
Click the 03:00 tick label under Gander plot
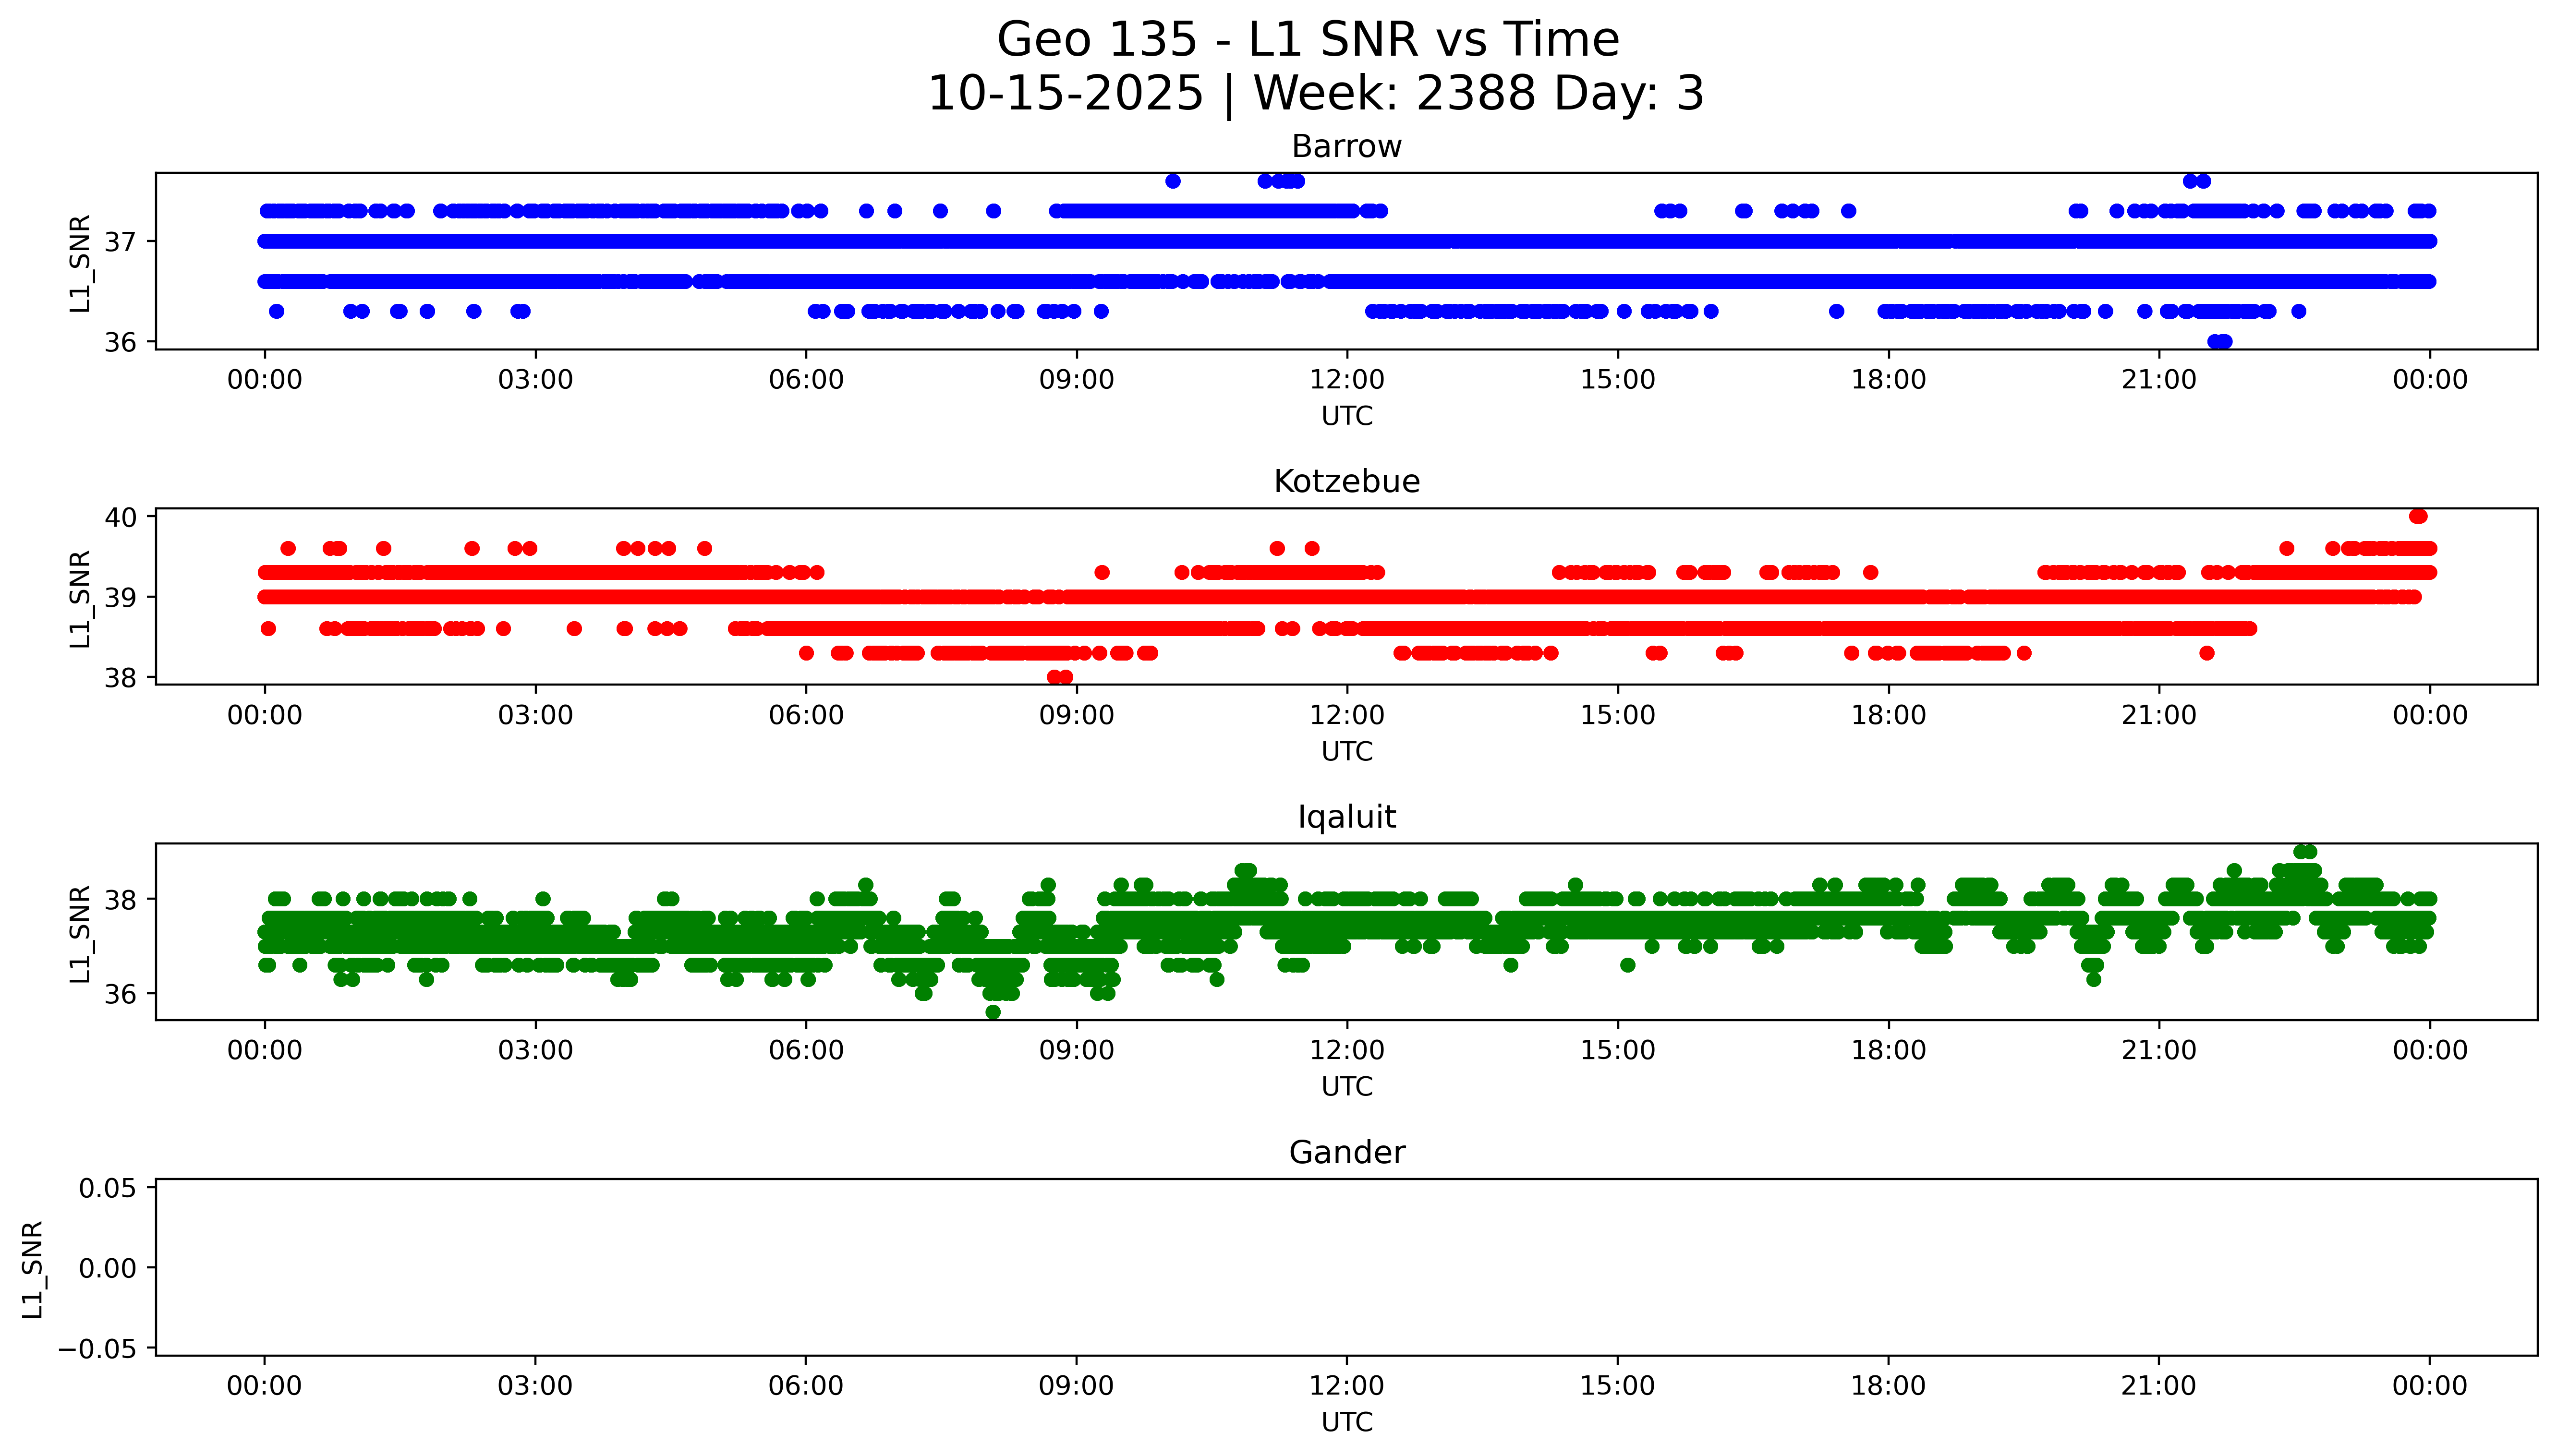[535, 1386]
